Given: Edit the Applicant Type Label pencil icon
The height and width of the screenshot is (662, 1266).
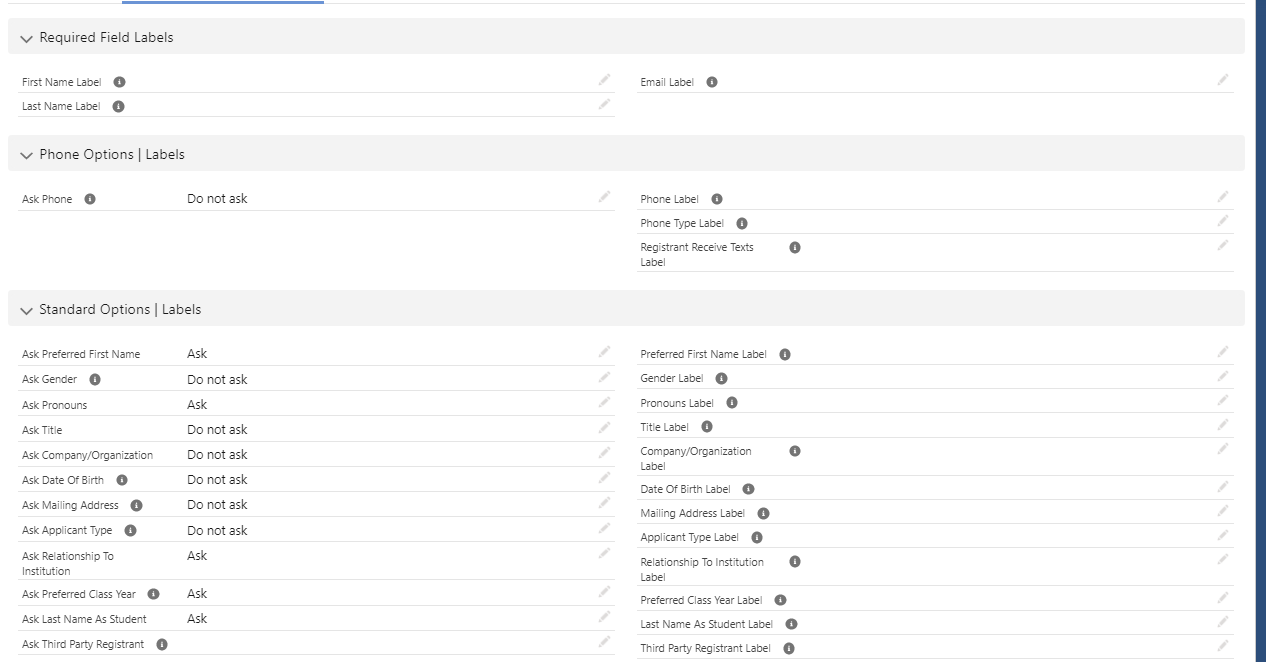Looking at the screenshot, I should click(x=1222, y=535).
